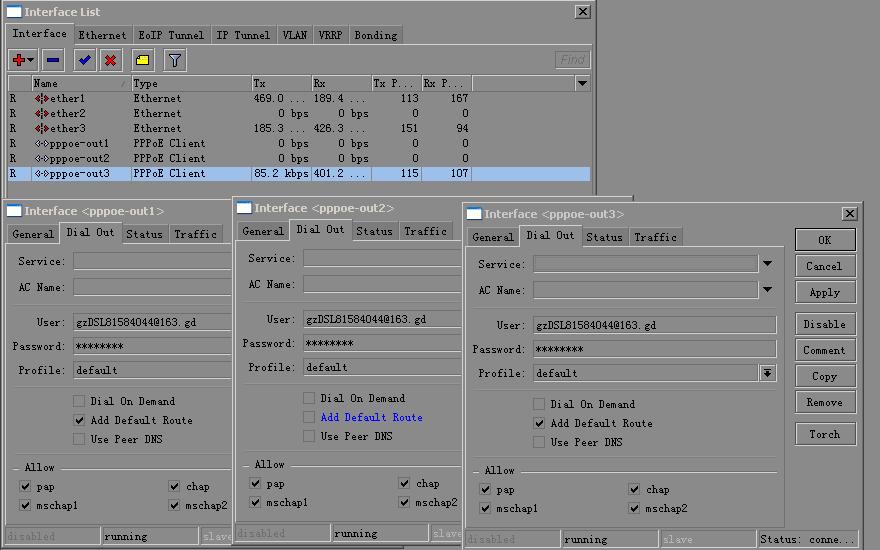Click the Find search box in Interface List

point(572,60)
